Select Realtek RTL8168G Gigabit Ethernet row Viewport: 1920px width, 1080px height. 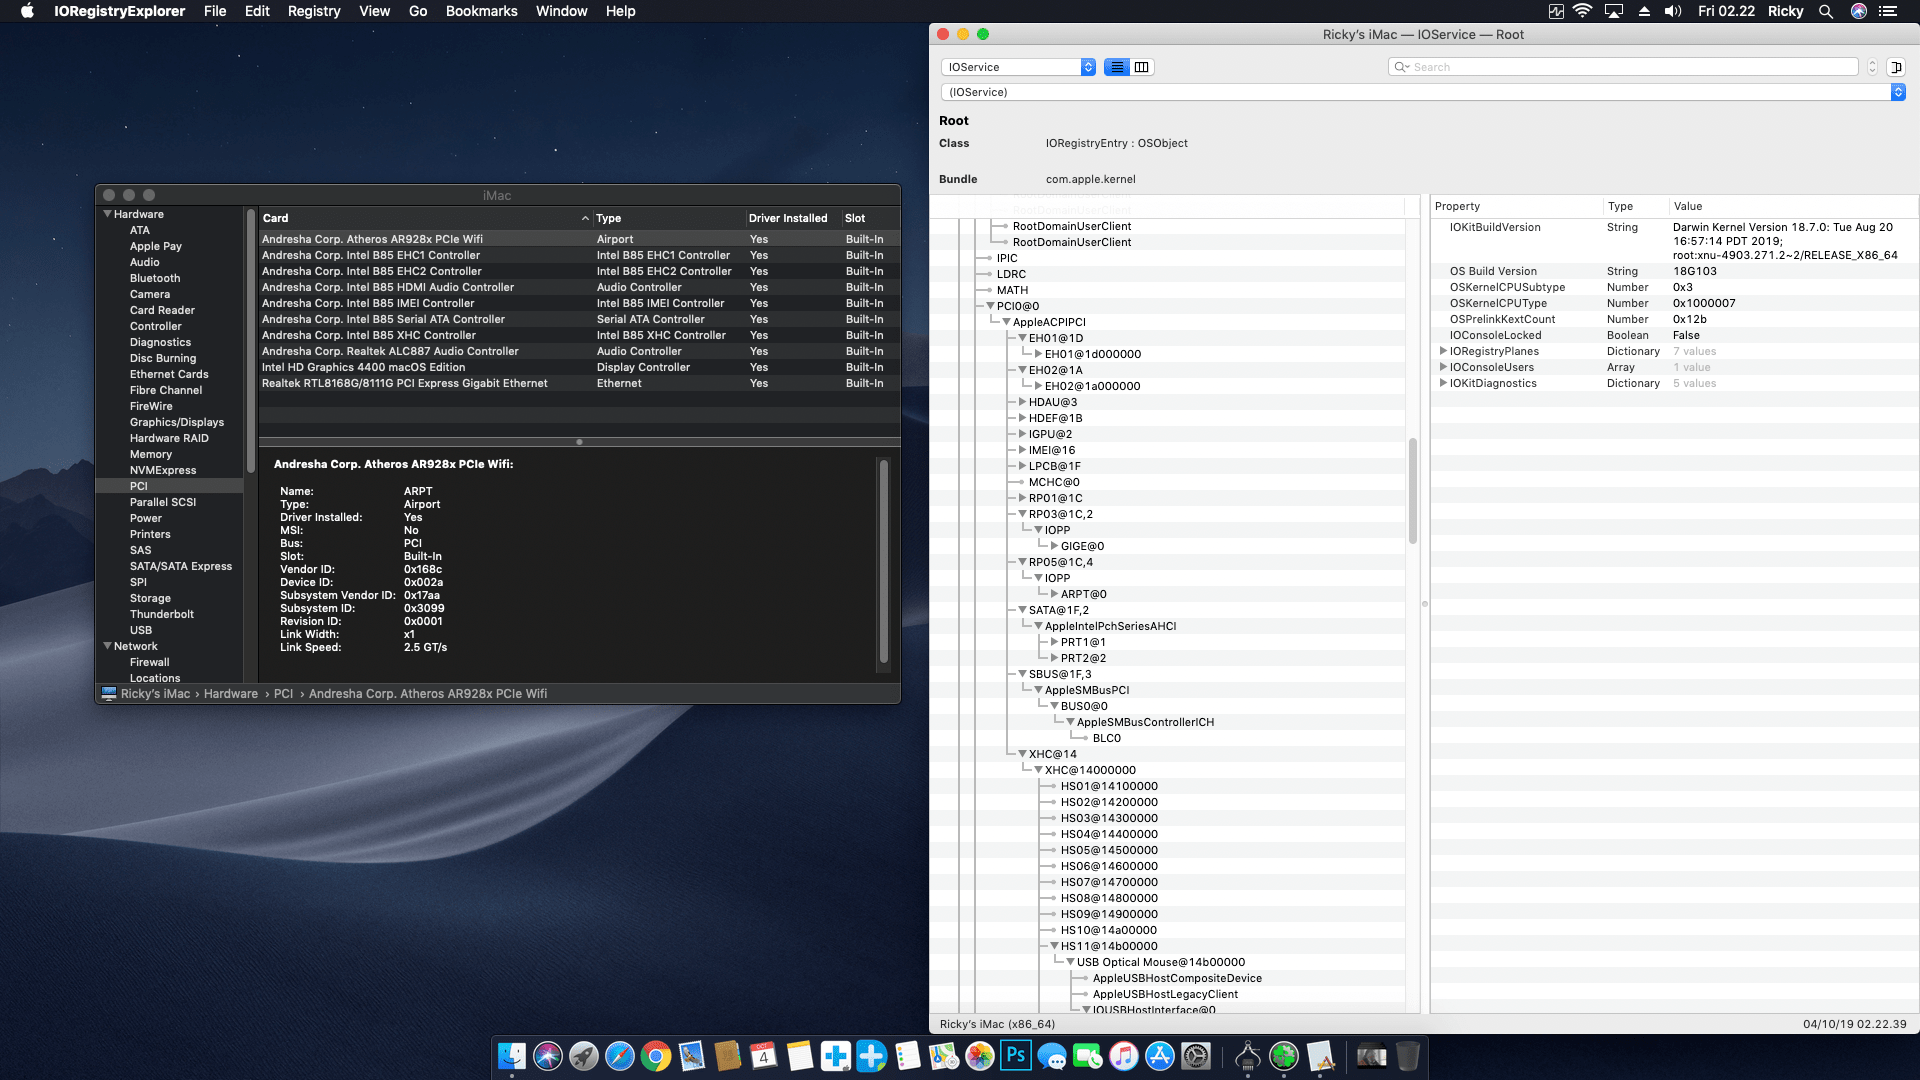pyautogui.click(x=579, y=383)
